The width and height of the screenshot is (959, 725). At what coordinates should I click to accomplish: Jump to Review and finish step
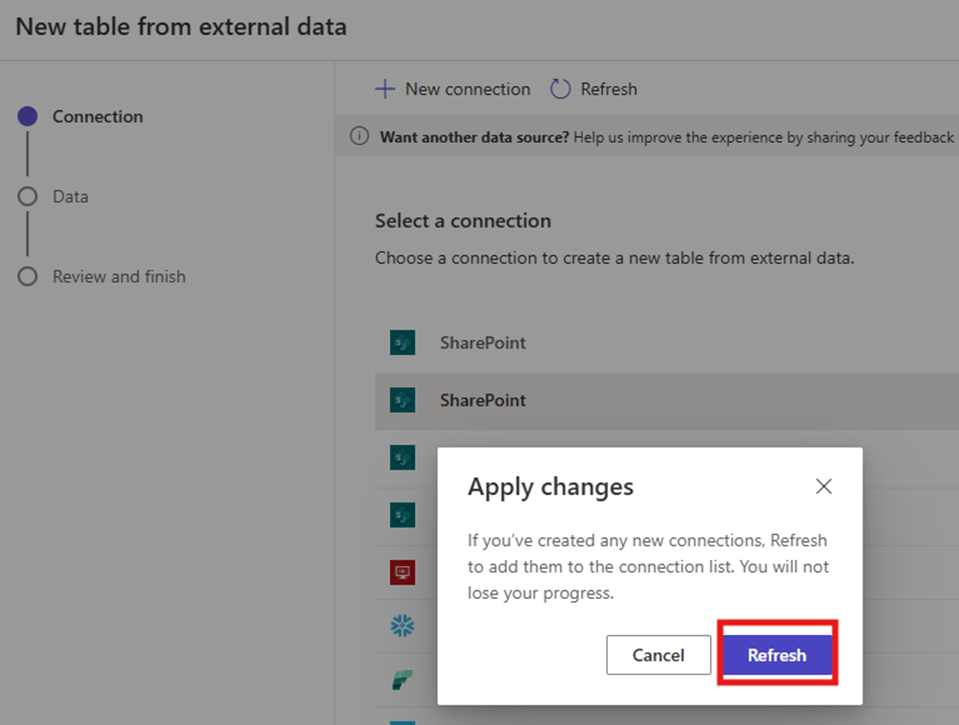coord(119,277)
